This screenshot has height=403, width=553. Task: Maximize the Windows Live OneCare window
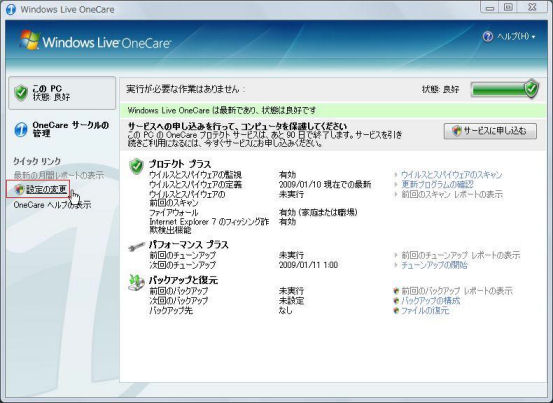(x=508, y=7)
